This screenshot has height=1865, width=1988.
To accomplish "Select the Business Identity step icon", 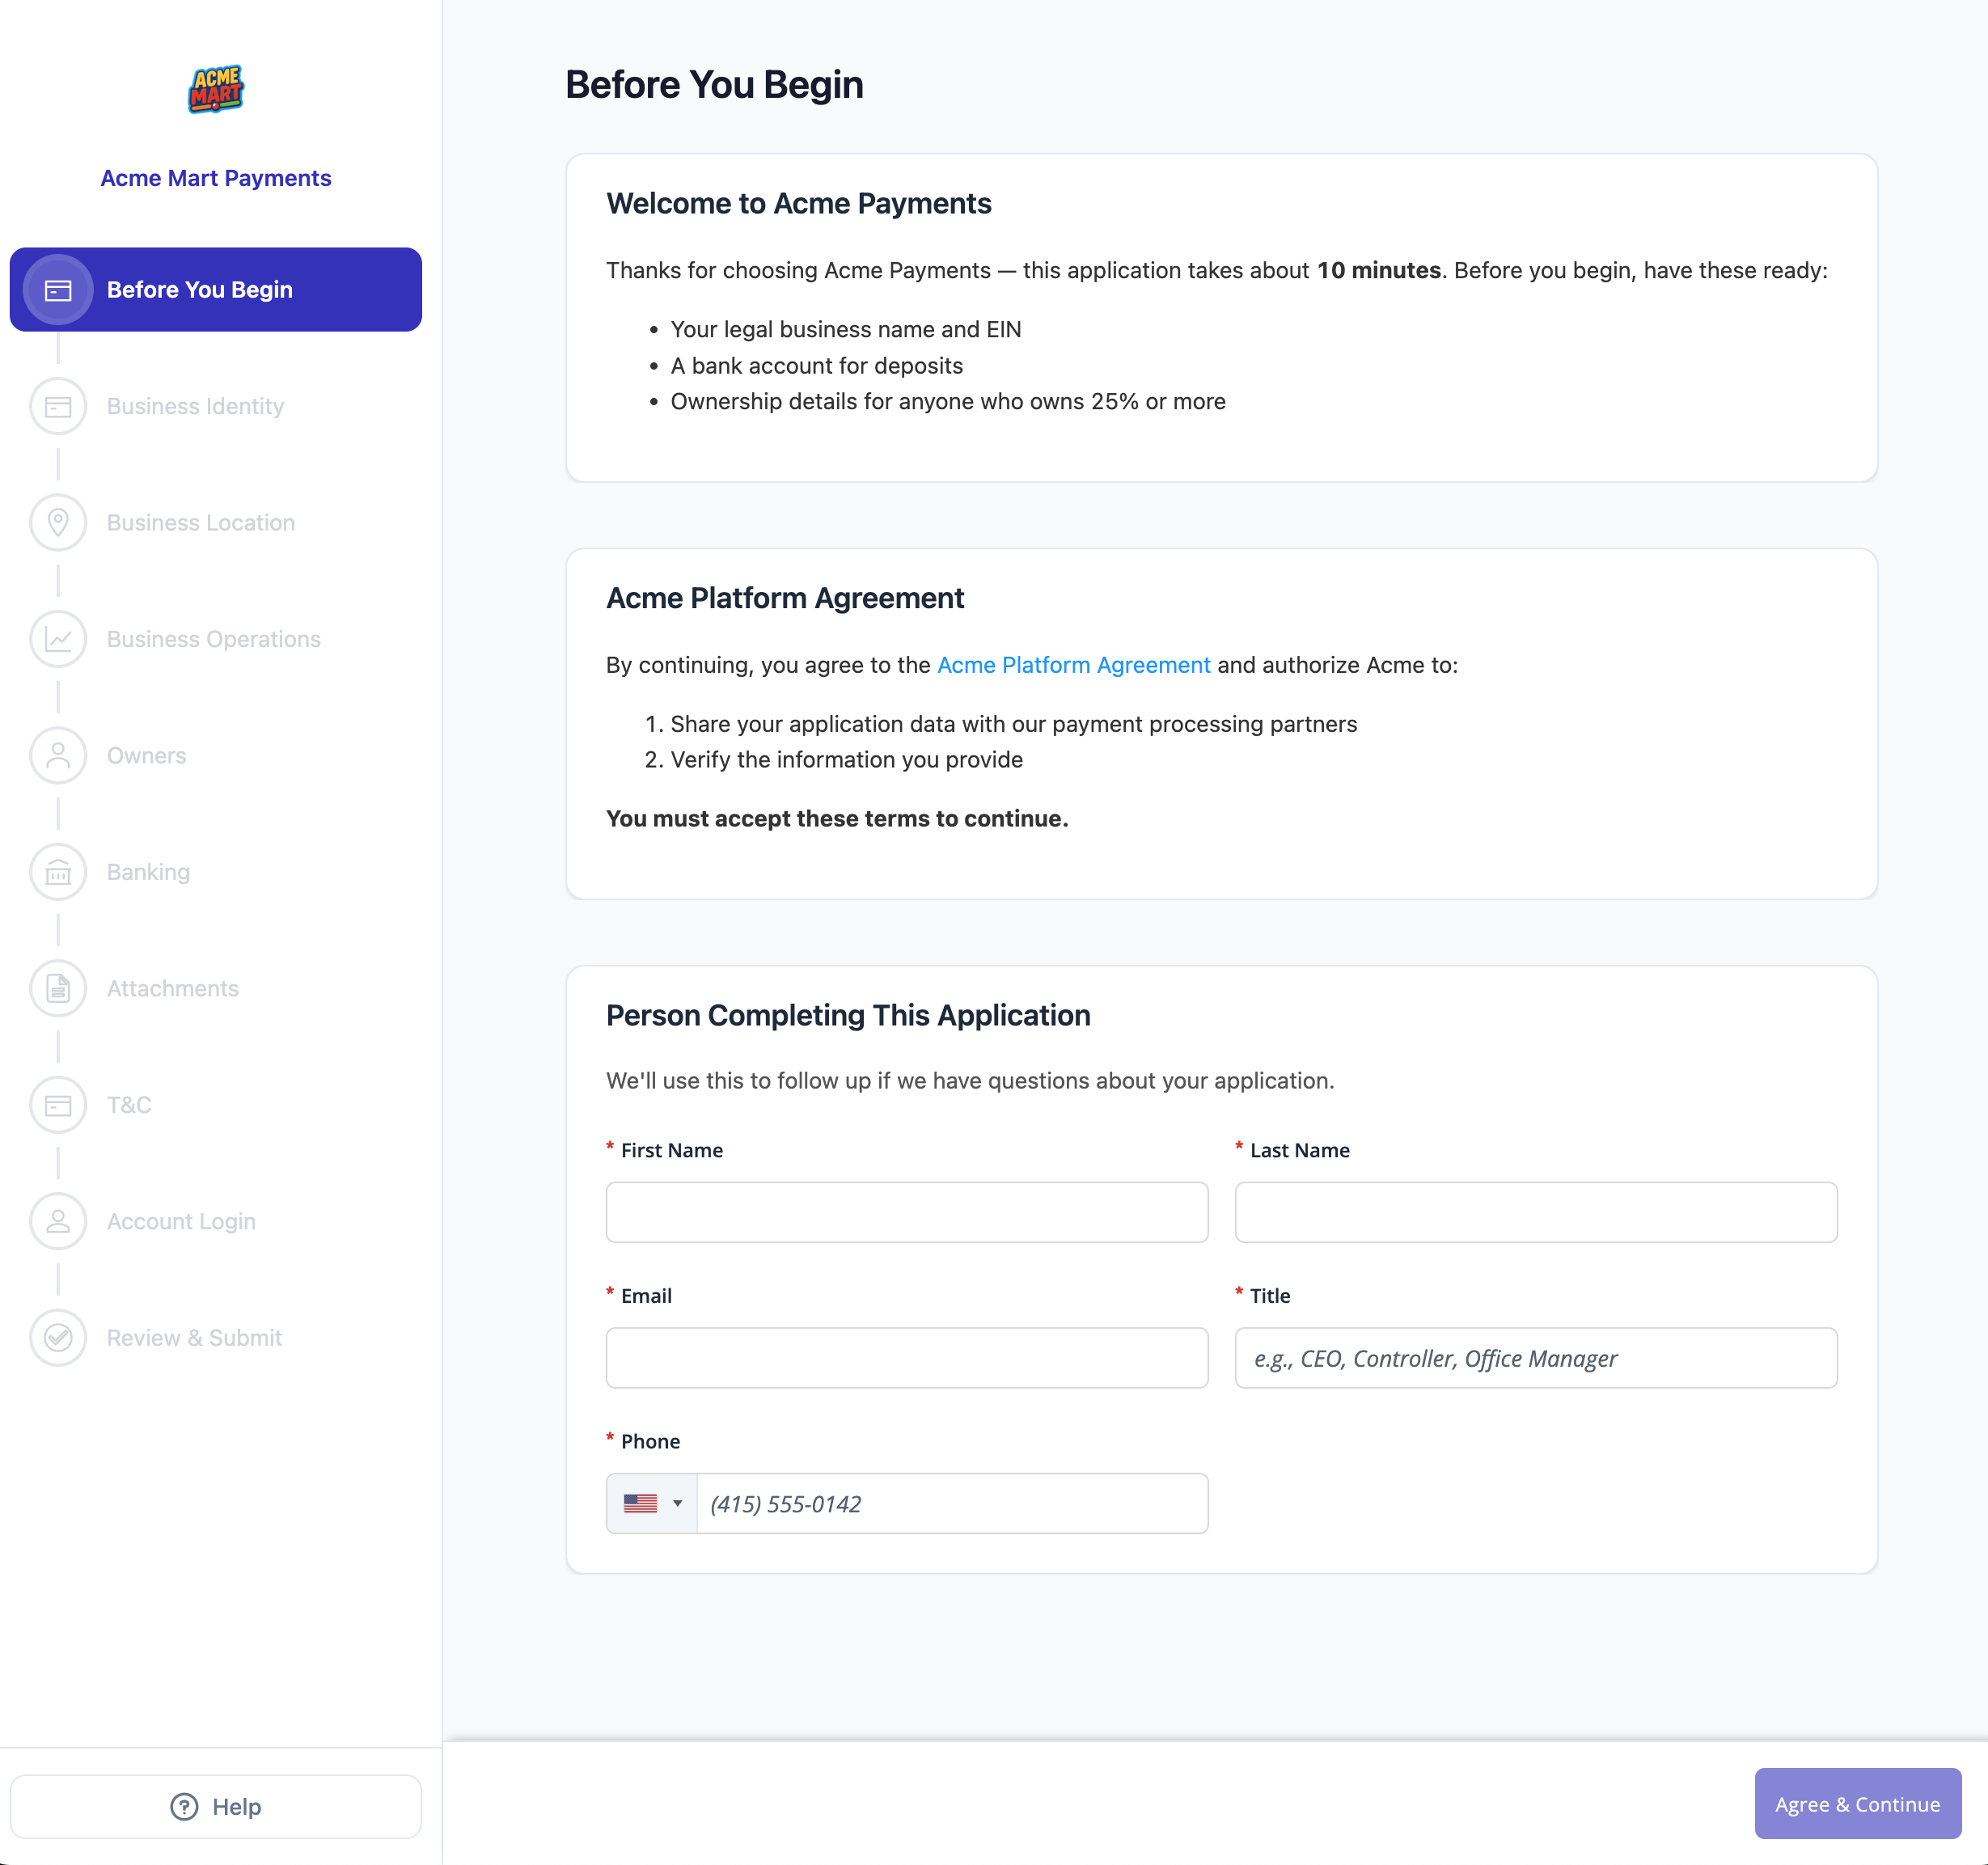I will click(58, 406).
